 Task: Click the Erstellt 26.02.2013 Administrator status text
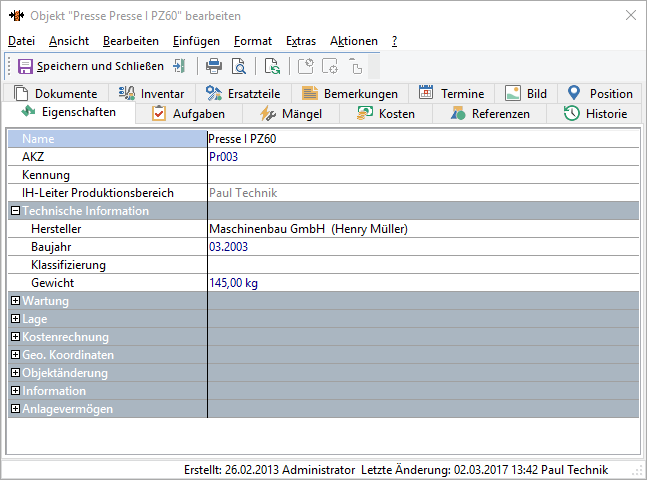[269, 470]
